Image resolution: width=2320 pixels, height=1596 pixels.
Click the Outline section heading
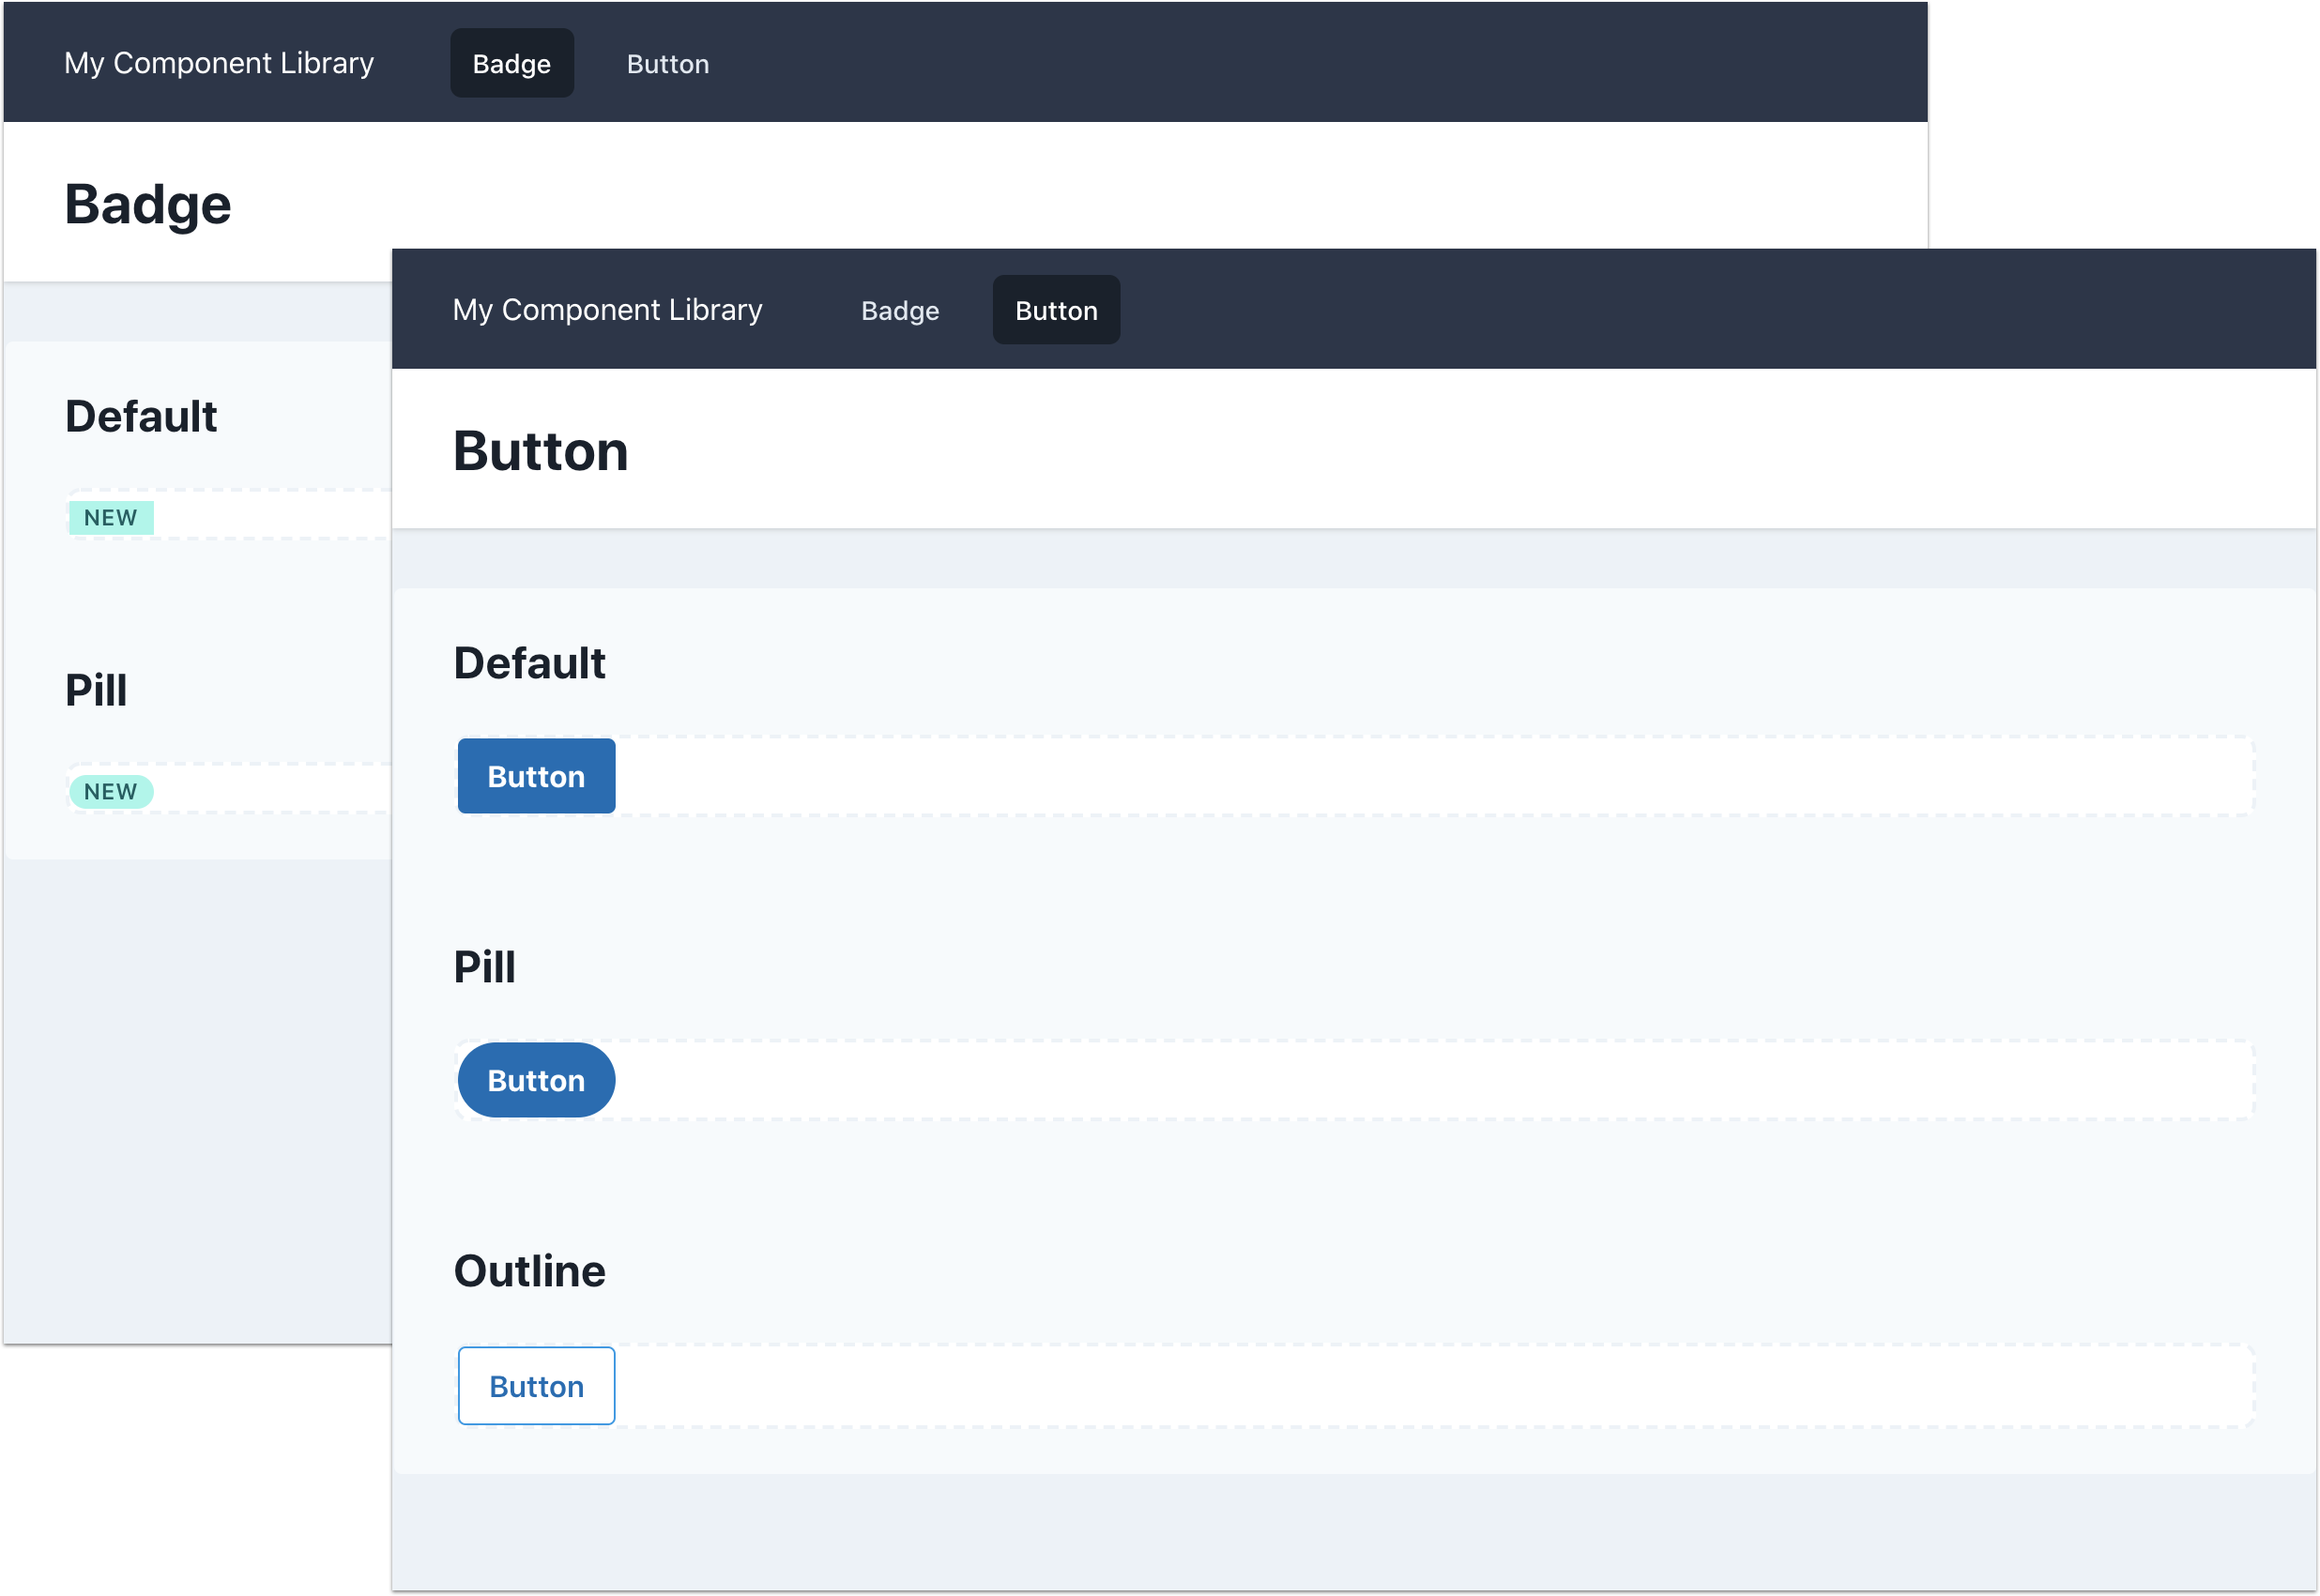coord(529,1270)
